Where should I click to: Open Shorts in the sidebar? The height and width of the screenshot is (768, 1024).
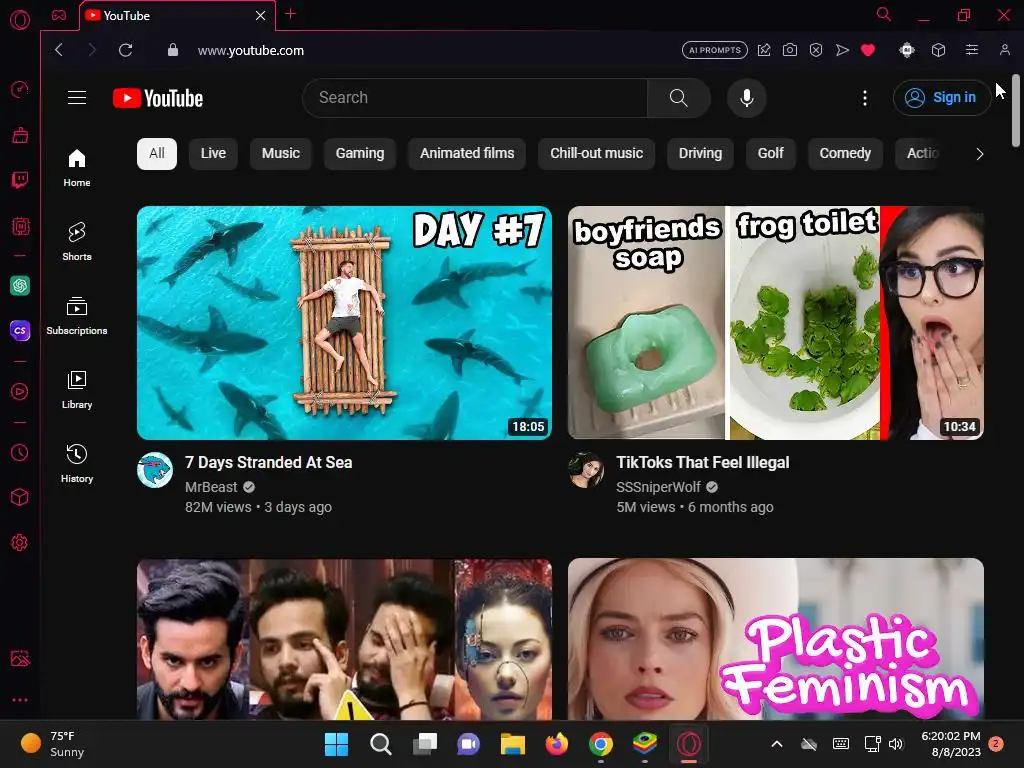pos(77,242)
